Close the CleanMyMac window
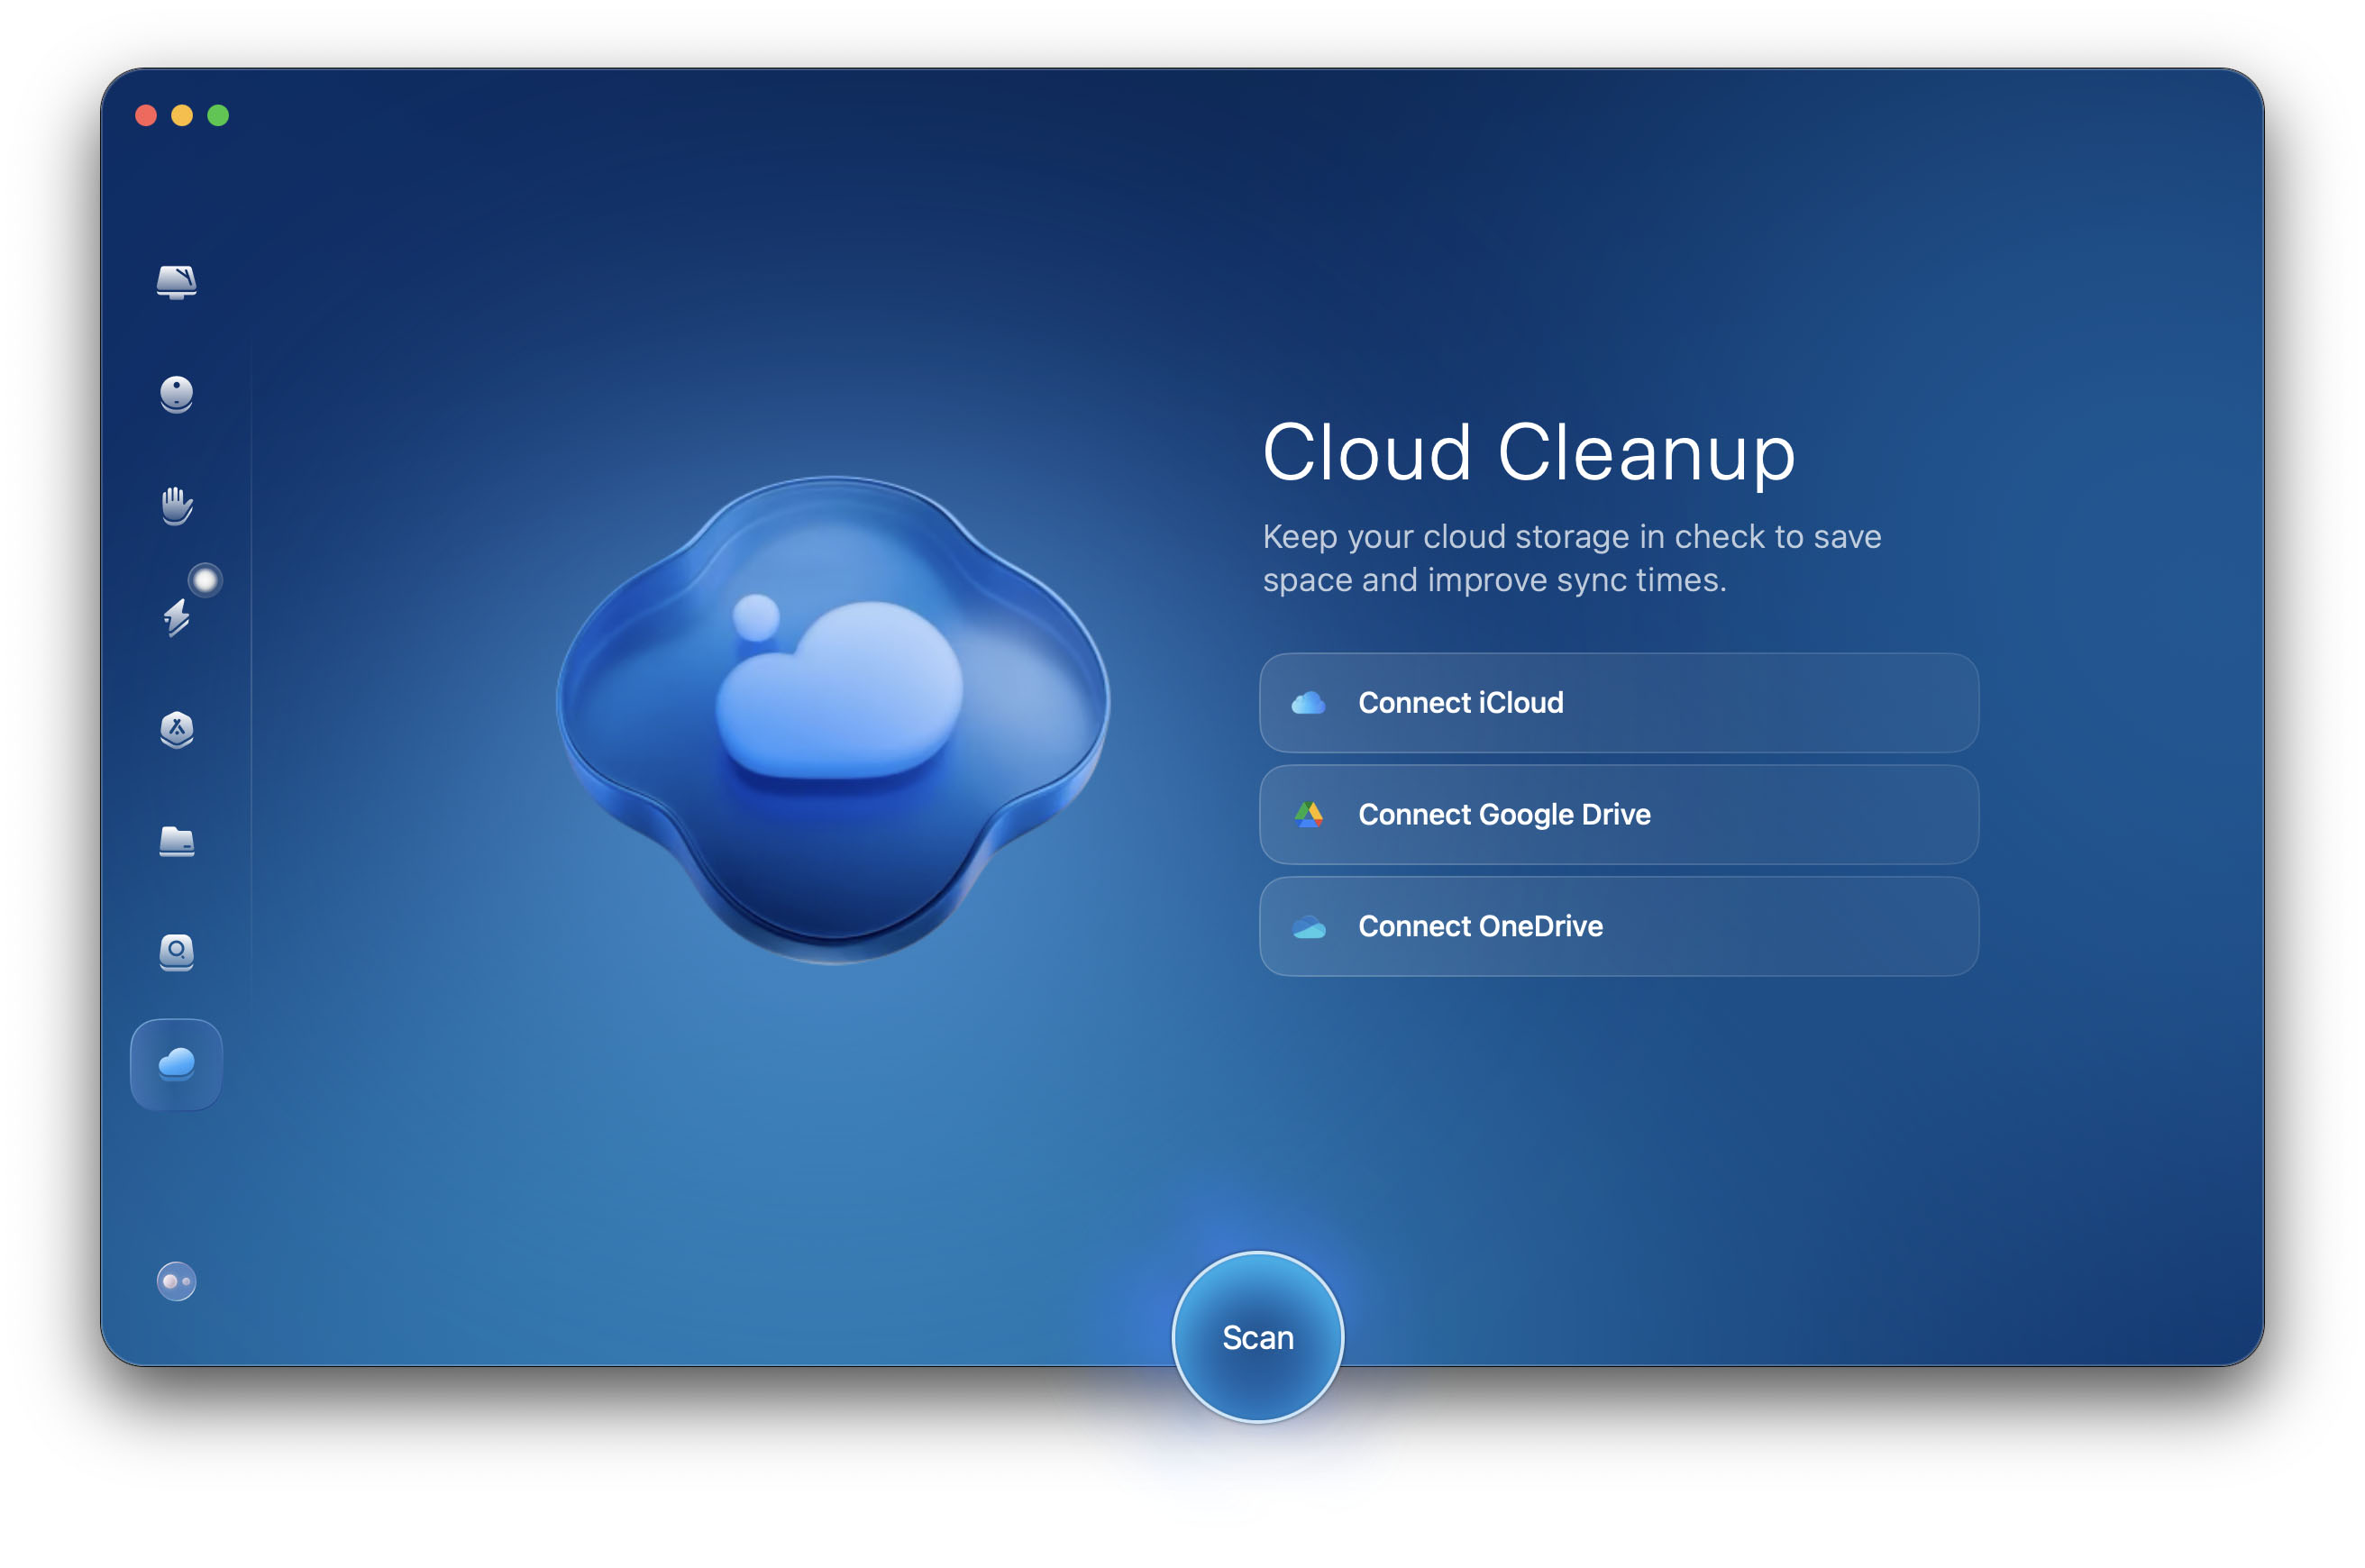 pos(146,115)
